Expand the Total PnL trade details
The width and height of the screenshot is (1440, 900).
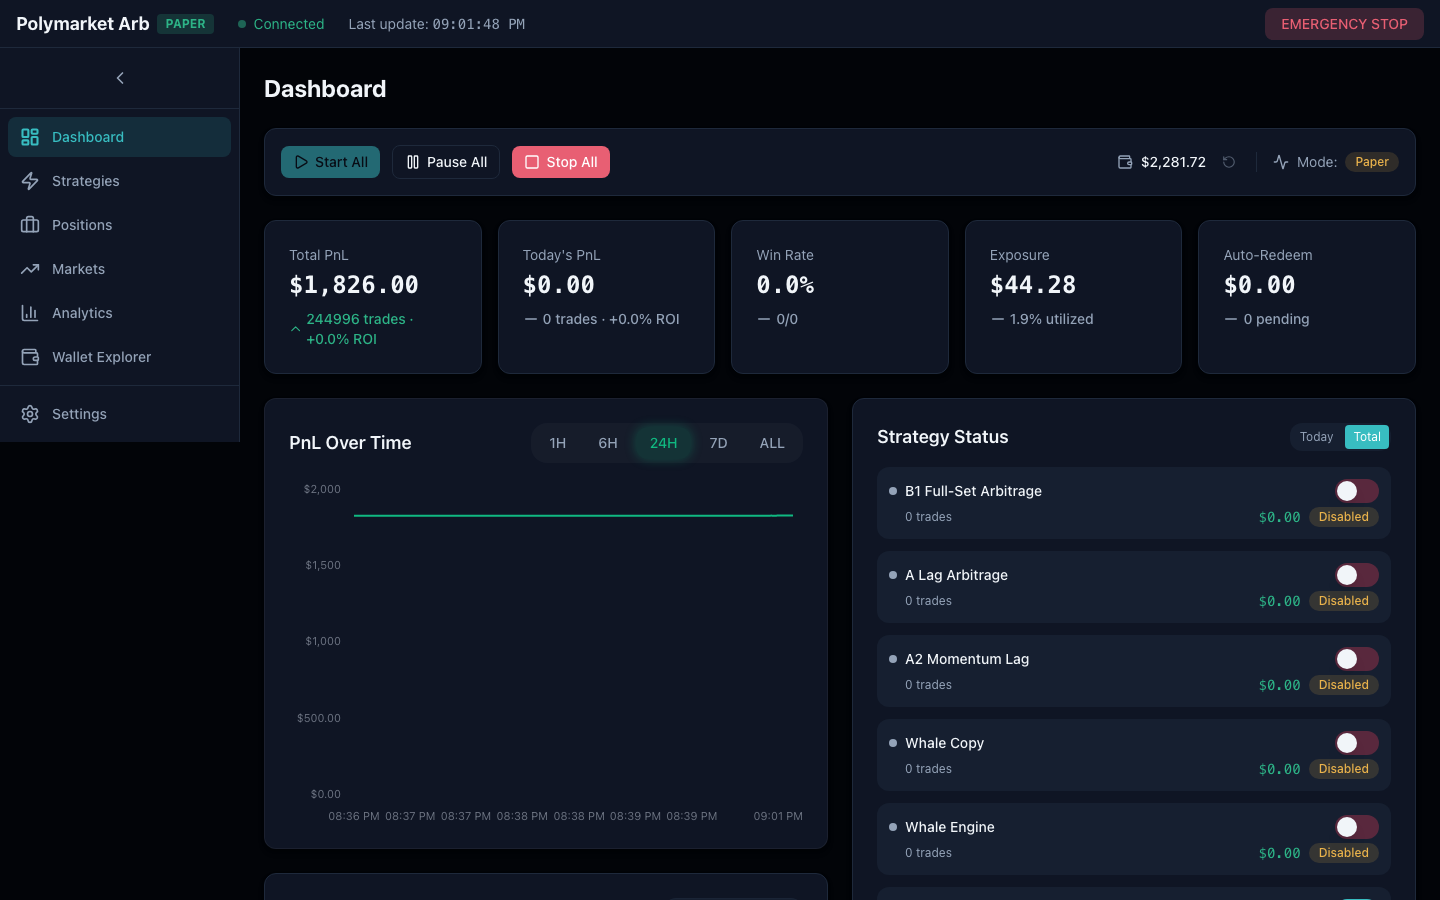coord(296,329)
